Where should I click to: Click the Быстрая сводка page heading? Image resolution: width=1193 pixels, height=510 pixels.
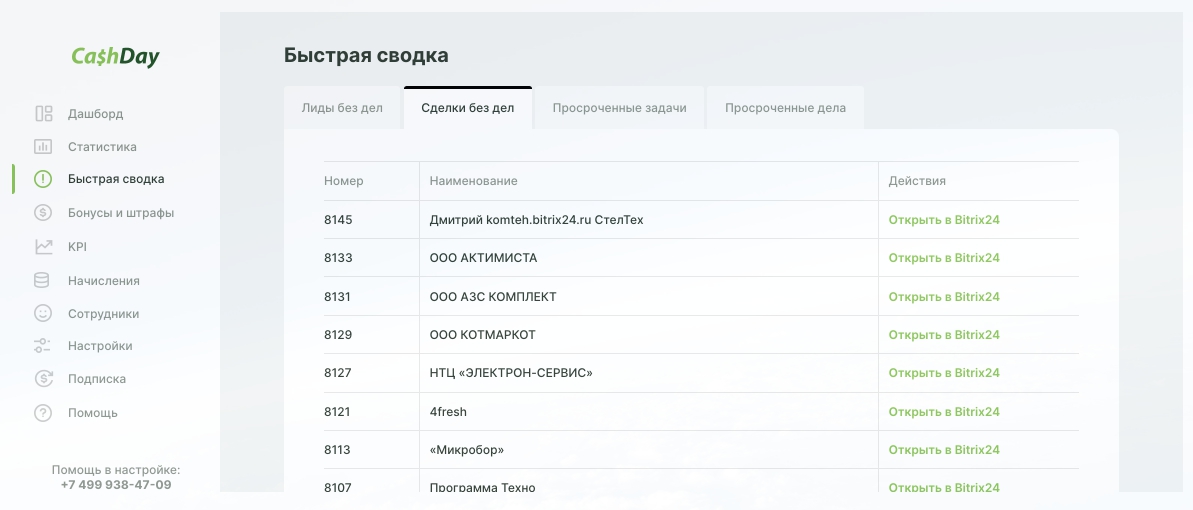click(366, 56)
